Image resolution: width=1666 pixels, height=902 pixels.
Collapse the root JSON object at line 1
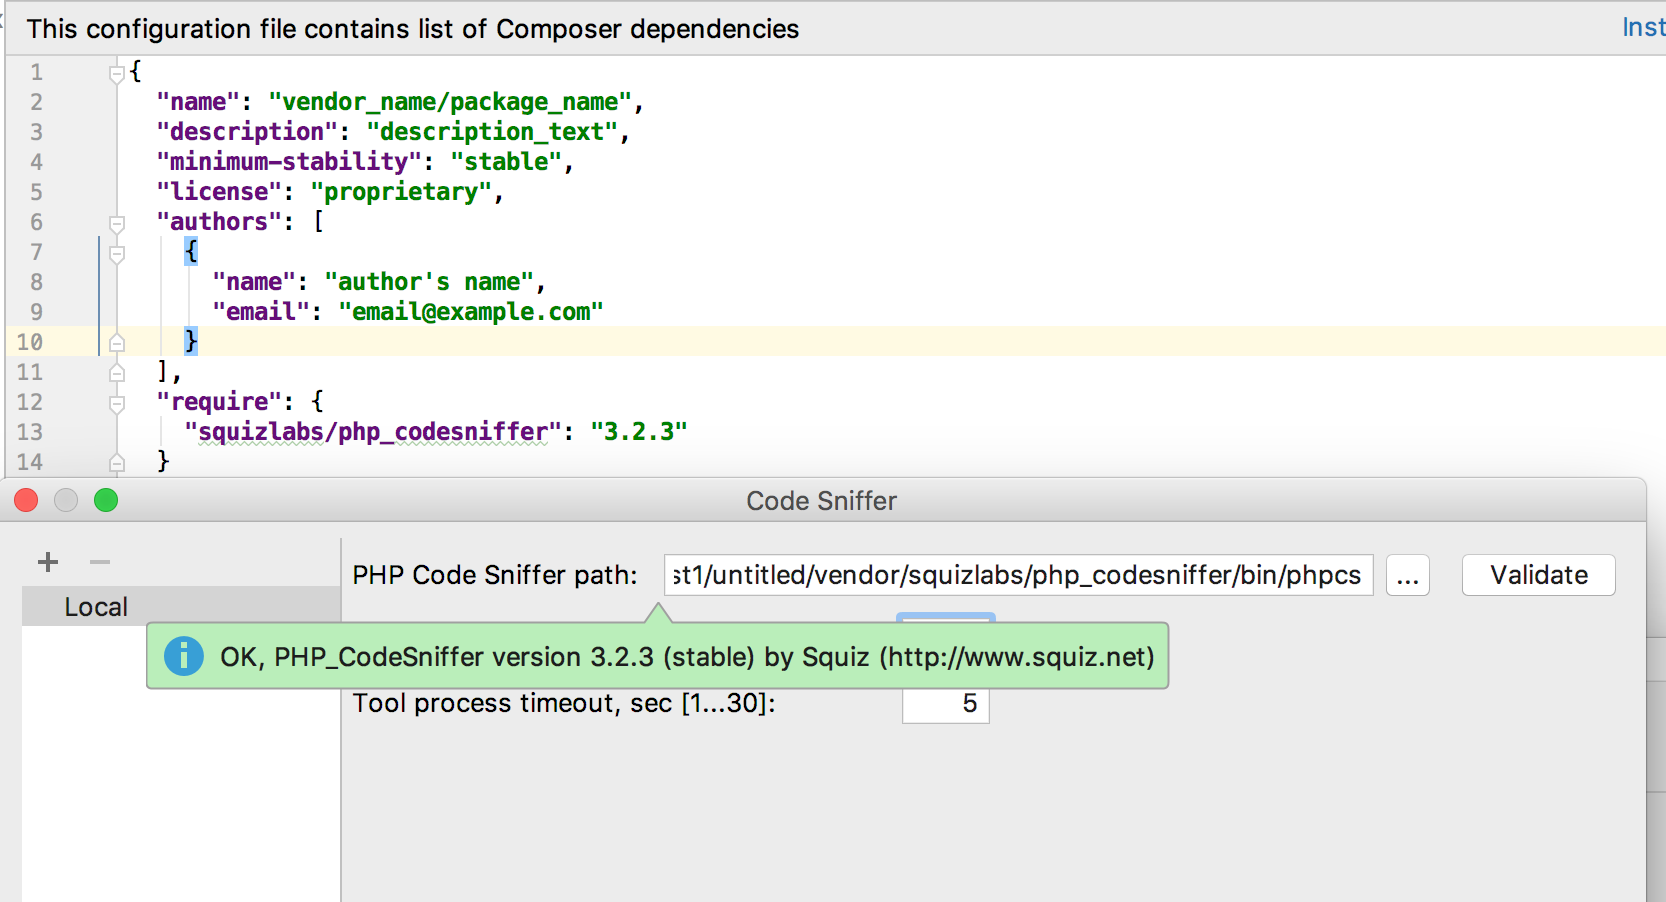coord(117,73)
